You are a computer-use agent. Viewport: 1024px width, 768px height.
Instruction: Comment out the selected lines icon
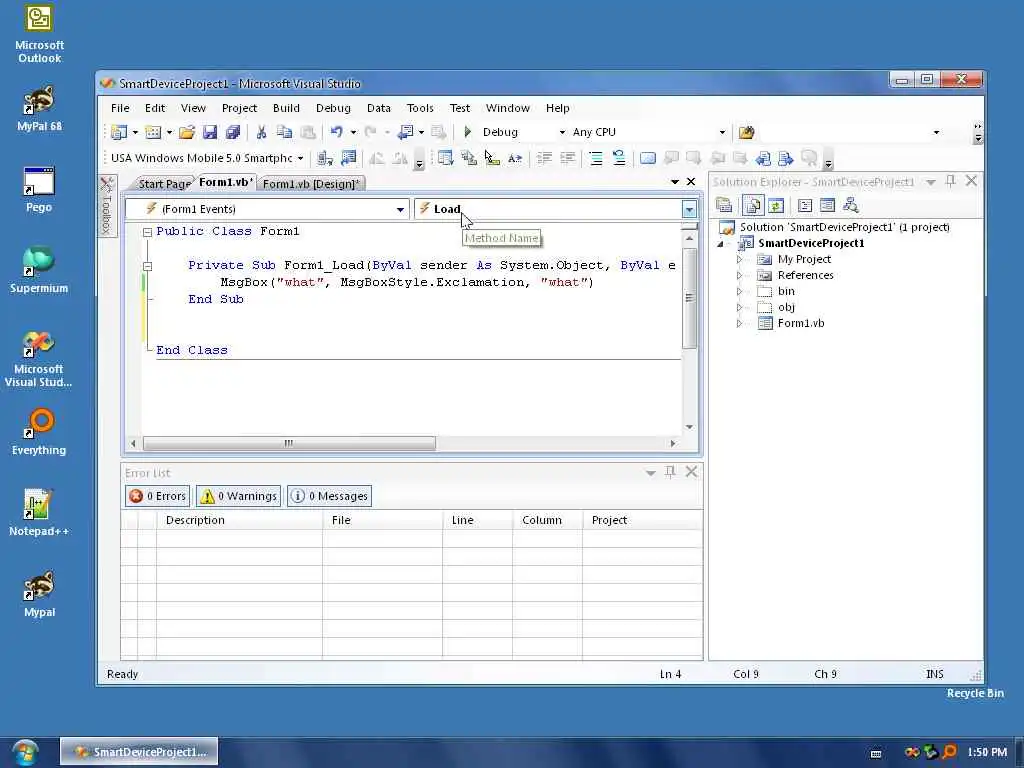(x=596, y=158)
